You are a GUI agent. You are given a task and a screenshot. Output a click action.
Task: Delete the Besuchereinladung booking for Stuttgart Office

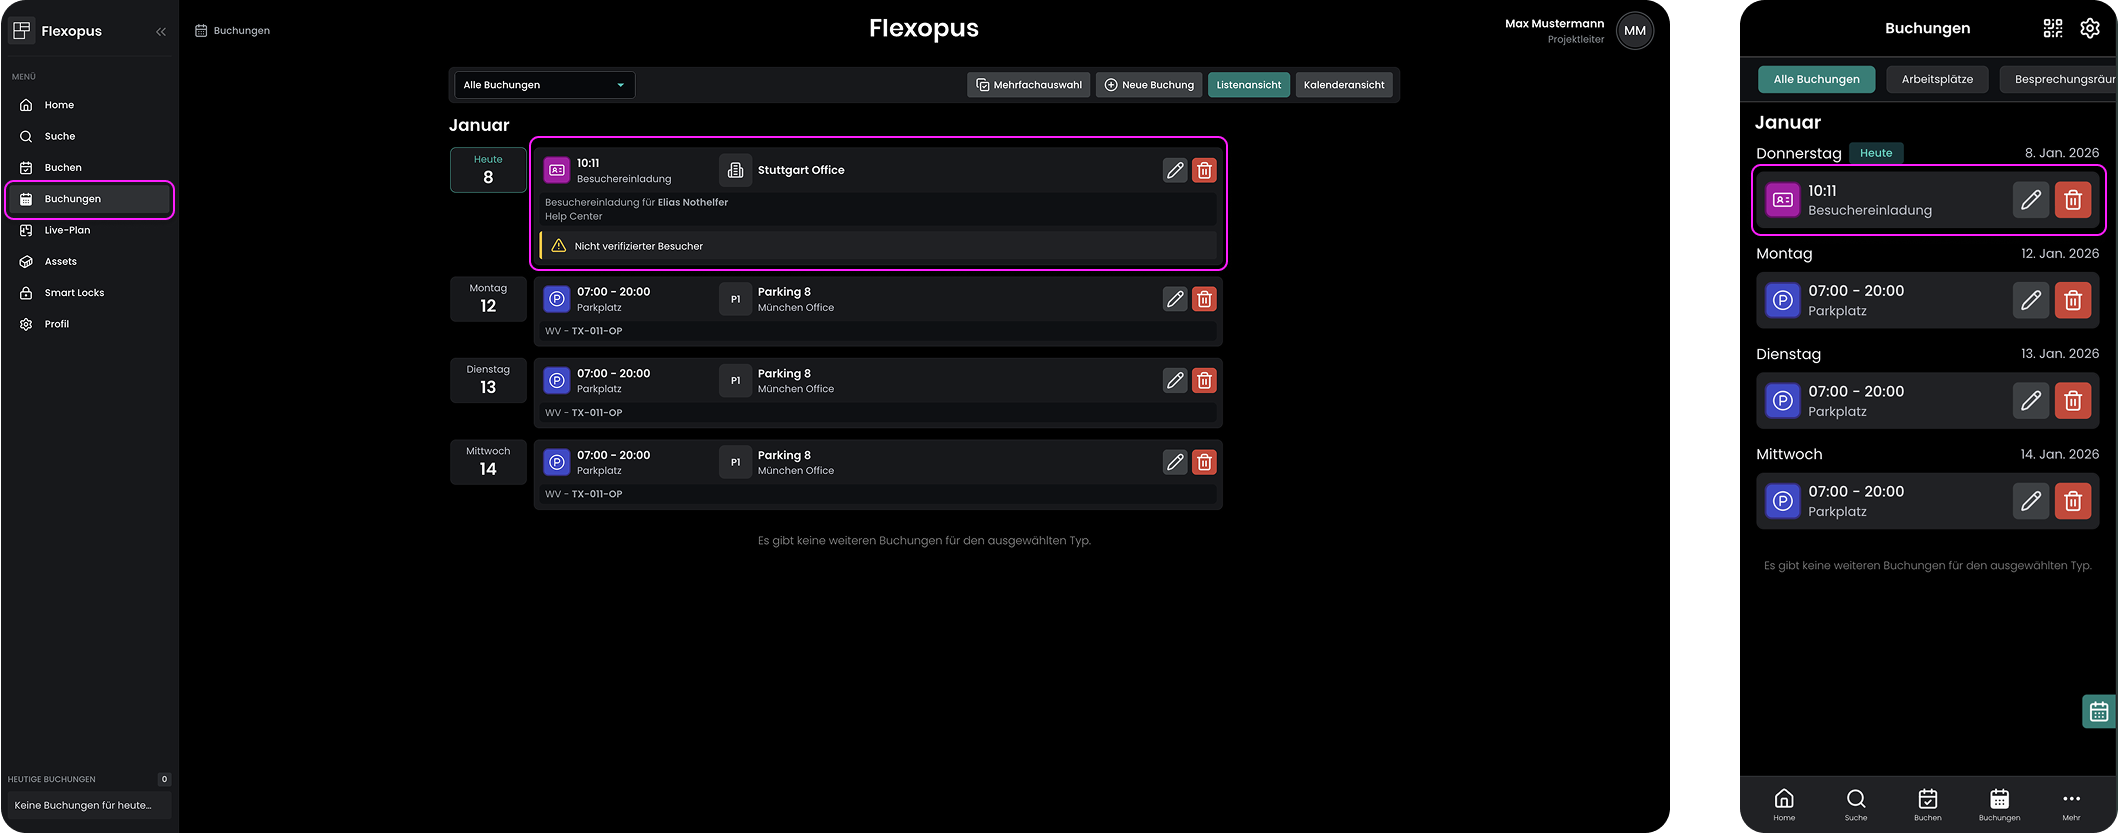pyautogui.click(x=1204, y=171)
